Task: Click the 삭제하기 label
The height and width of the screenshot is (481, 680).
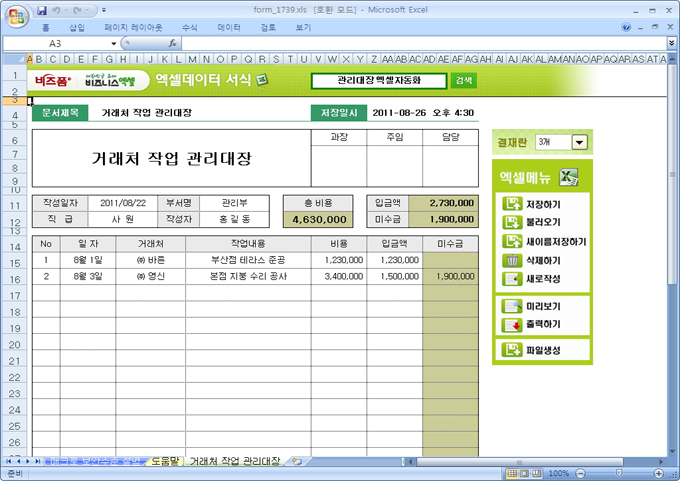Action: (x=543, y=260)
